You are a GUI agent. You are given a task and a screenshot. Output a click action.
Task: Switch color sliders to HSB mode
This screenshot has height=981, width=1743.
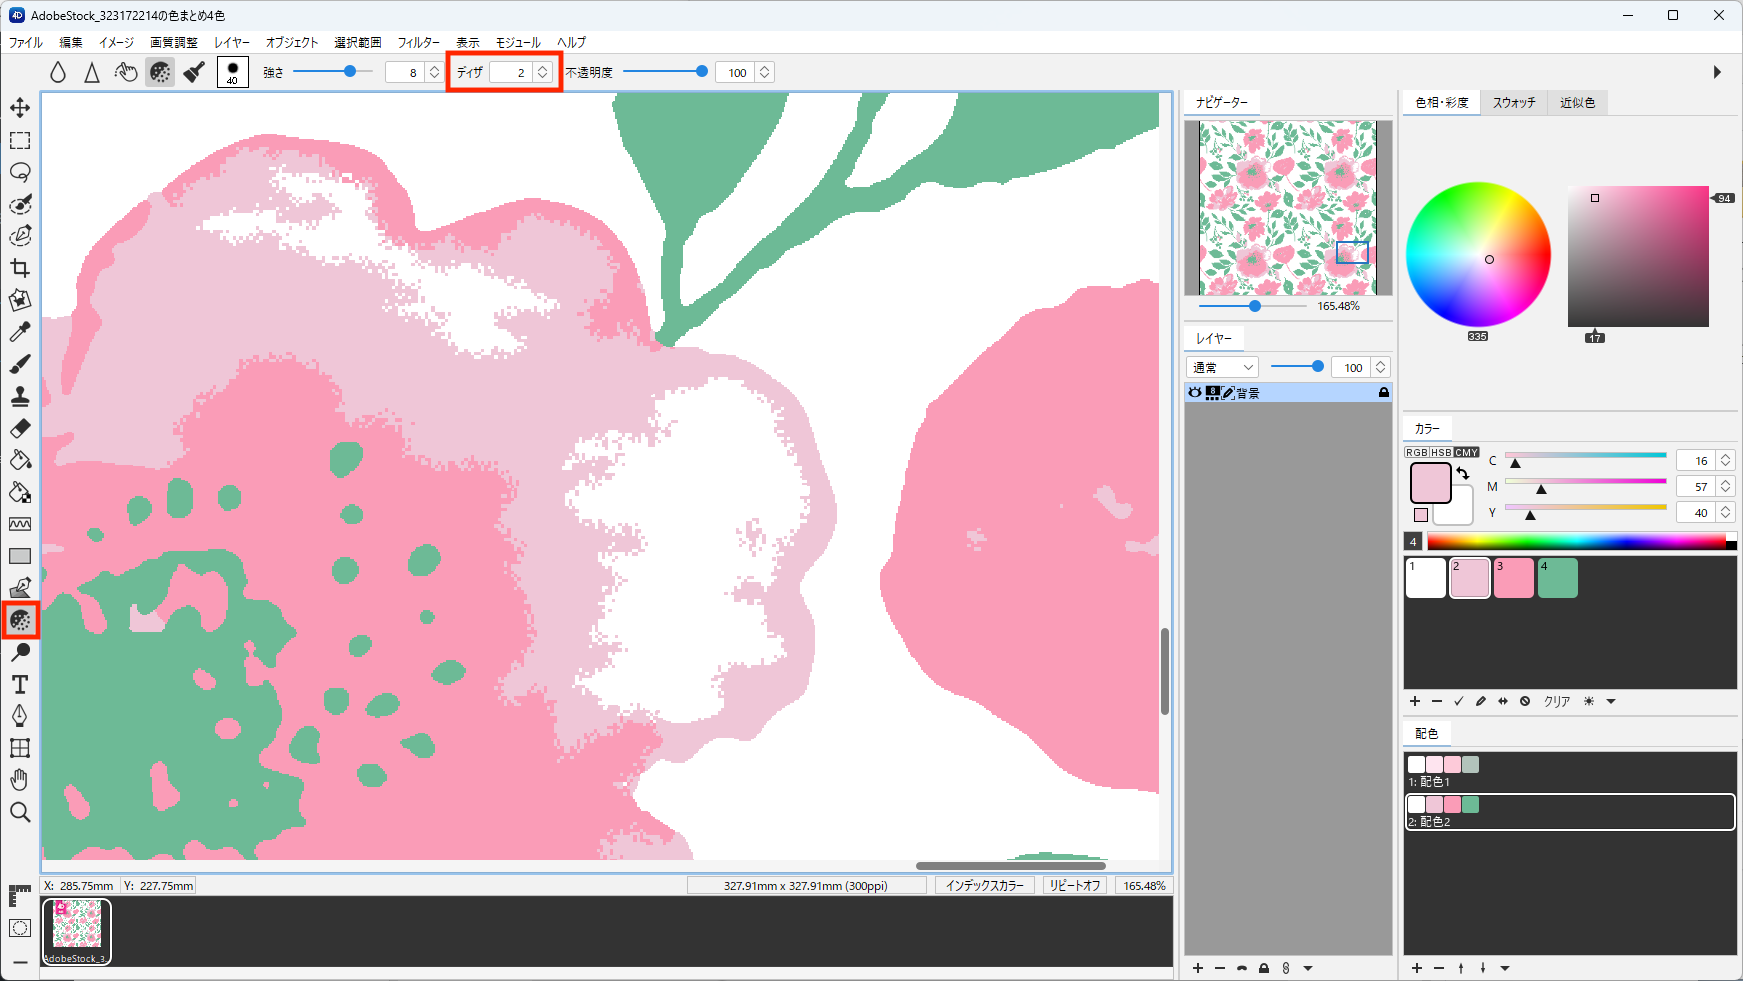pos(1441,453)
